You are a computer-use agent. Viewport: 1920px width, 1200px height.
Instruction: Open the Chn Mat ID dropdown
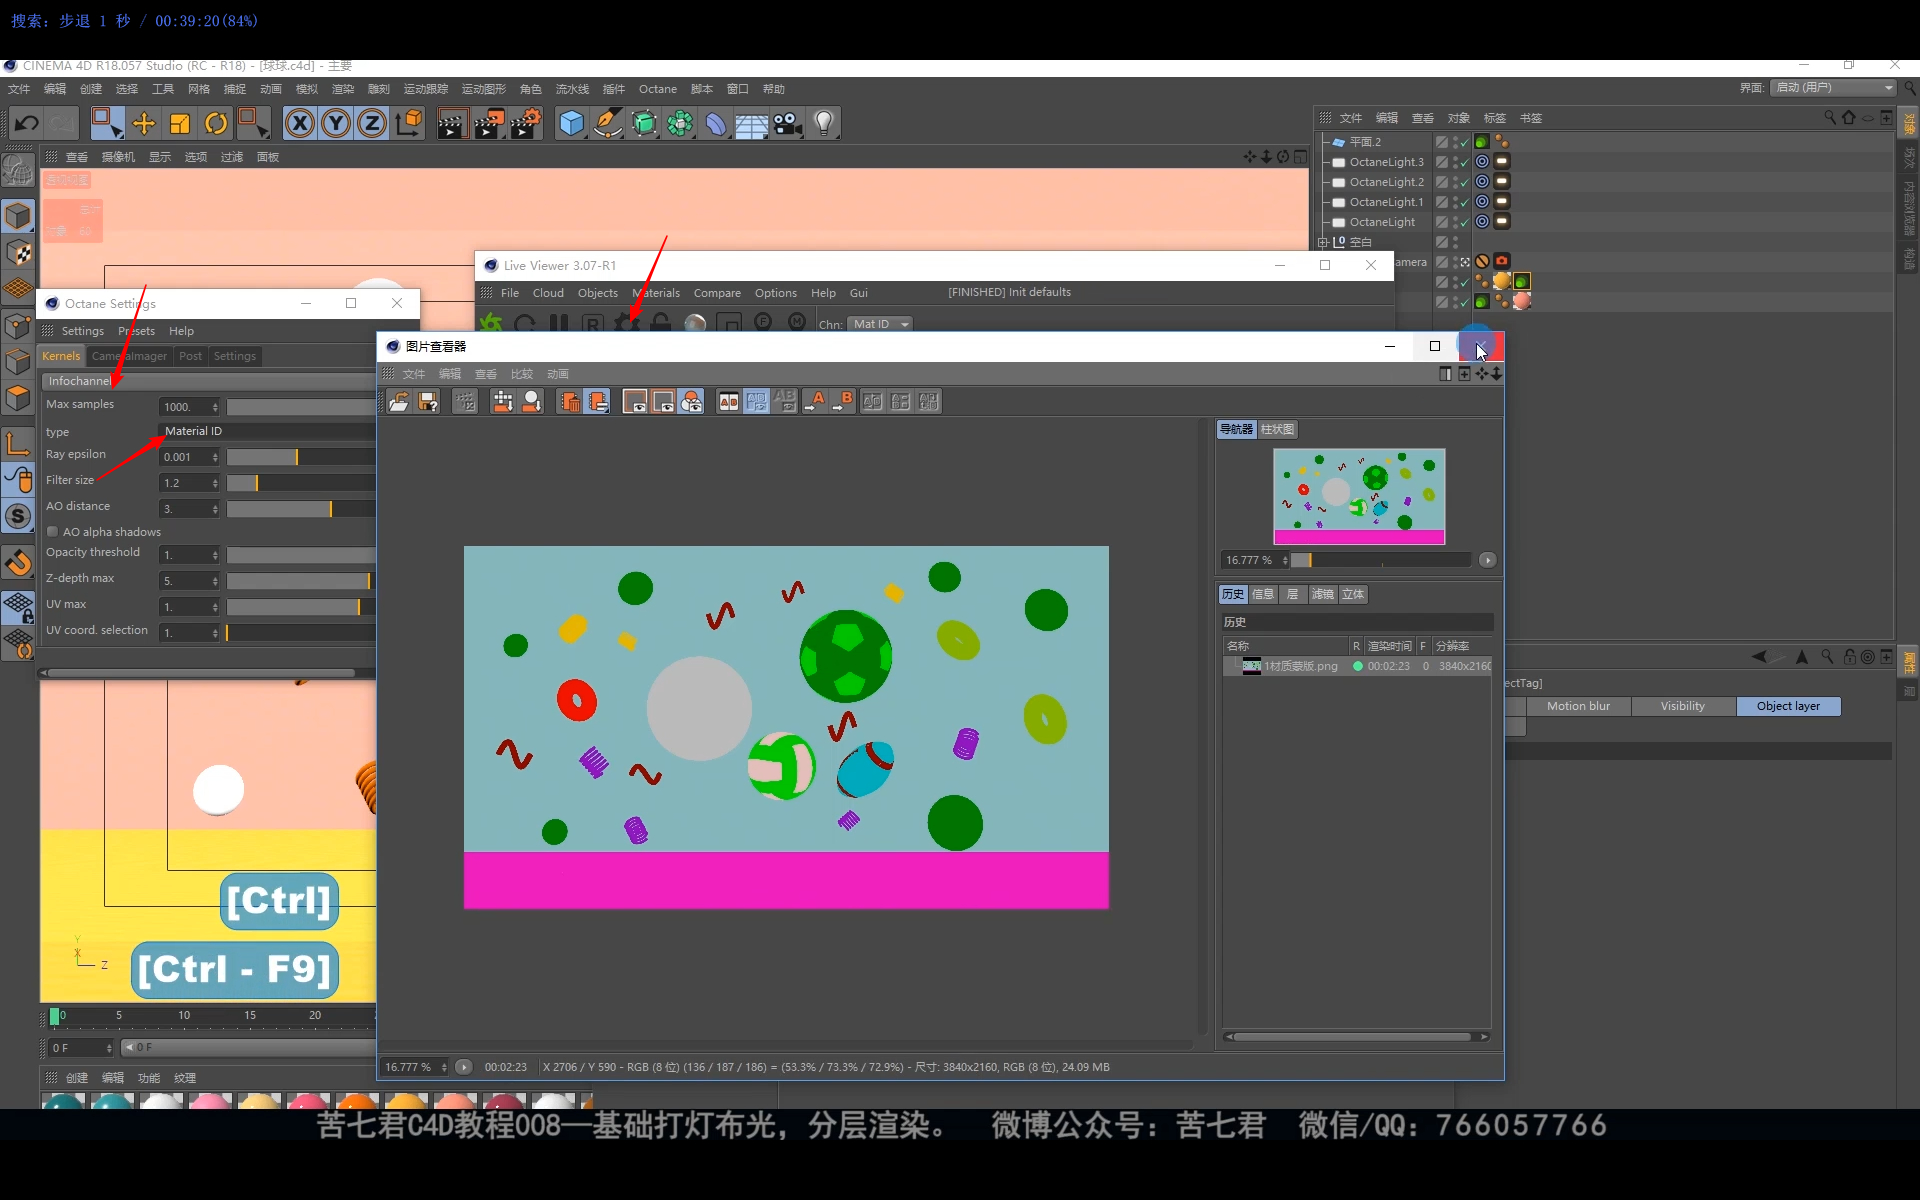(x=879, y=324)
